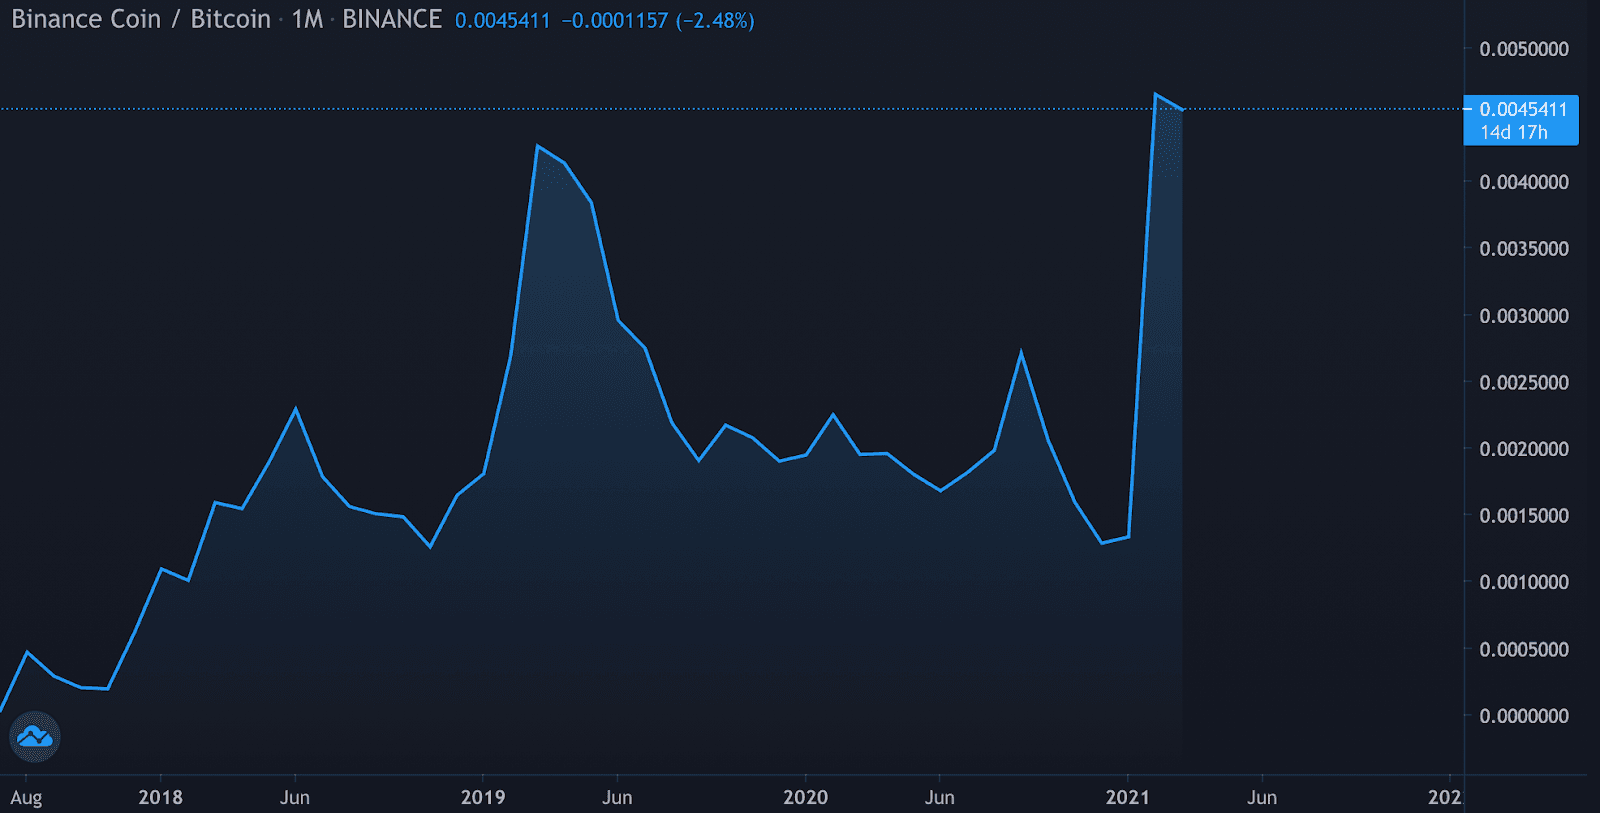
Task: Select the 2018 label on time axis
Action: click(160, 797)
